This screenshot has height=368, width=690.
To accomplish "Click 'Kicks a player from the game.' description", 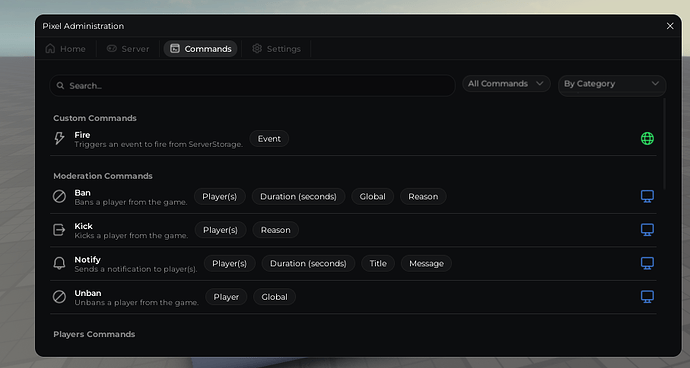I will [131, 236].
